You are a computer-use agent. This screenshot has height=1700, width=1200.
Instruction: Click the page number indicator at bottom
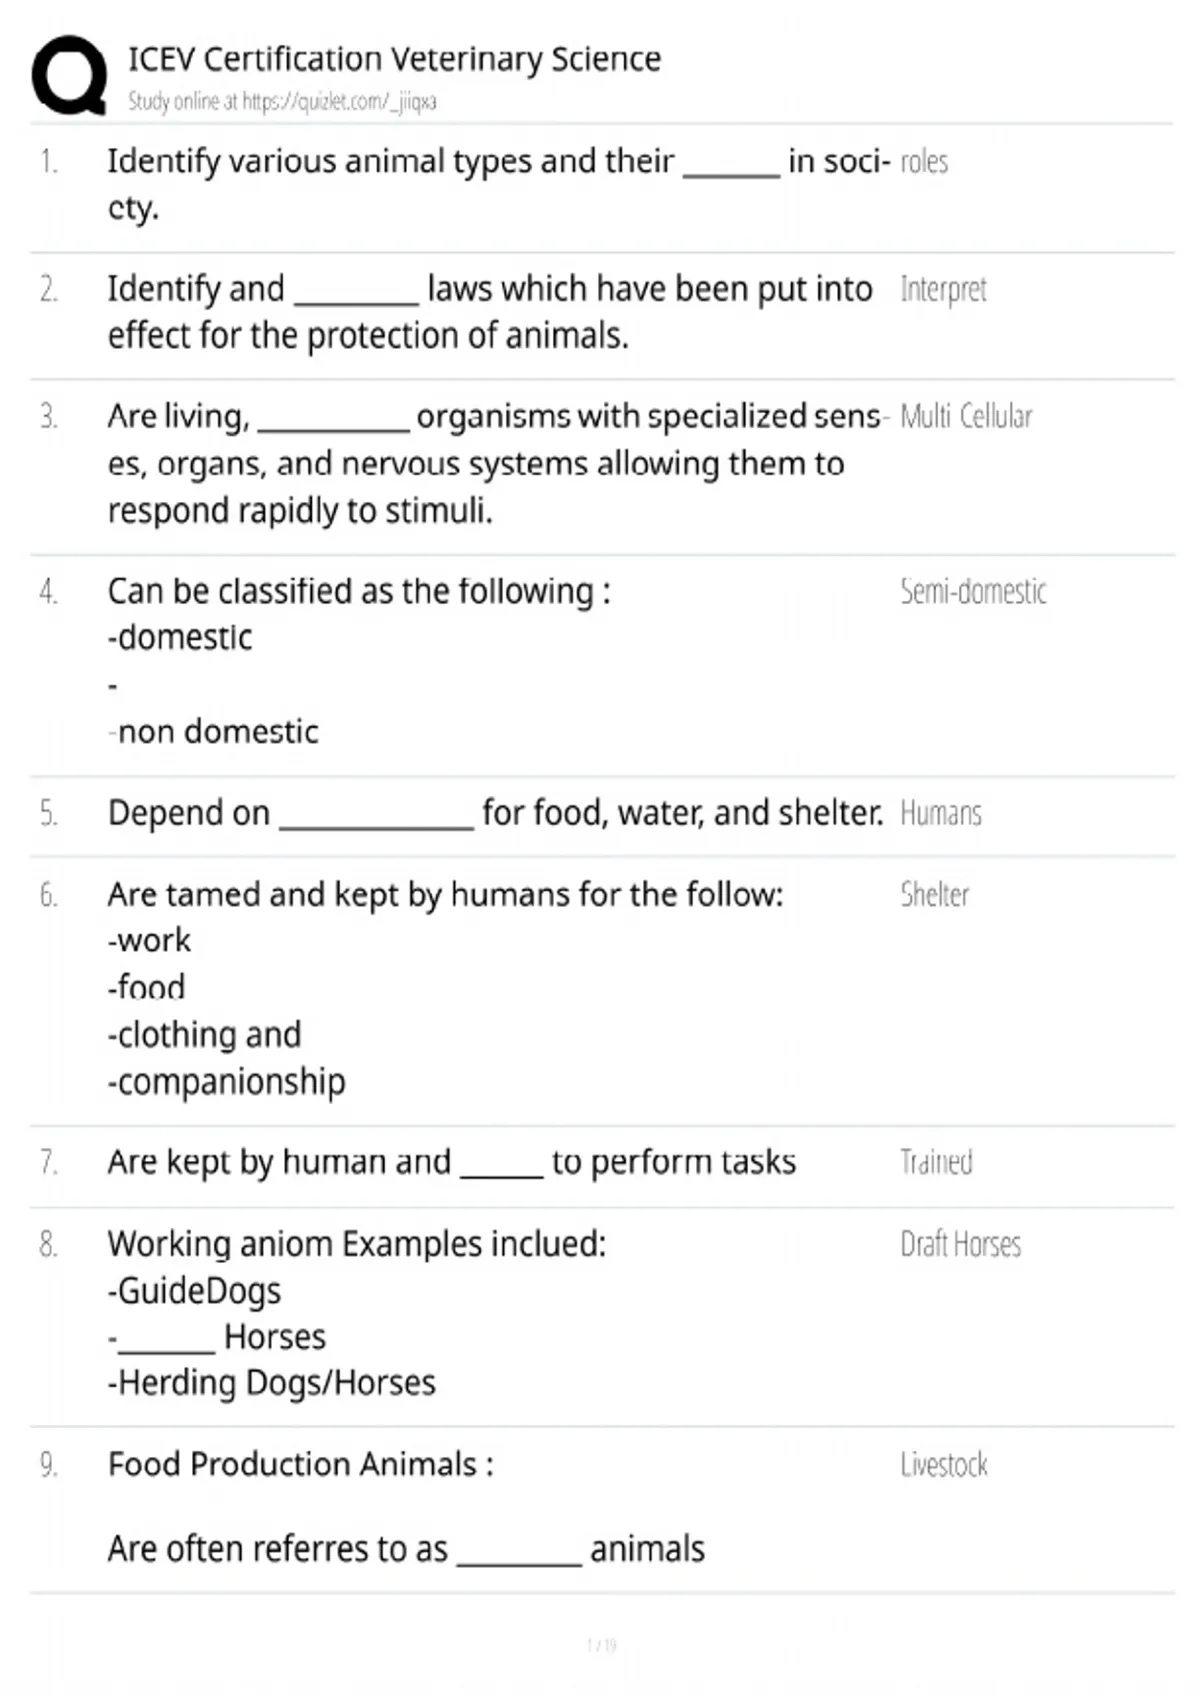[x=601, y=1645]
